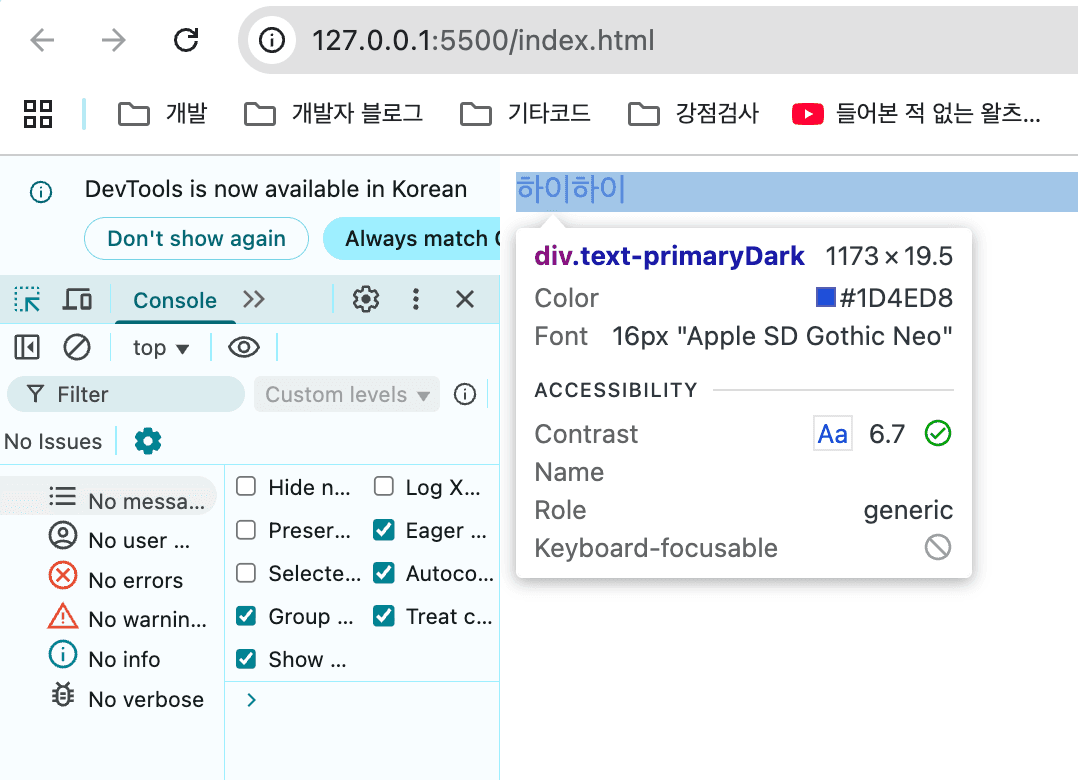Open the top context dropdown
Viewport: 1078px width, 780px height.
coord(161,348)
